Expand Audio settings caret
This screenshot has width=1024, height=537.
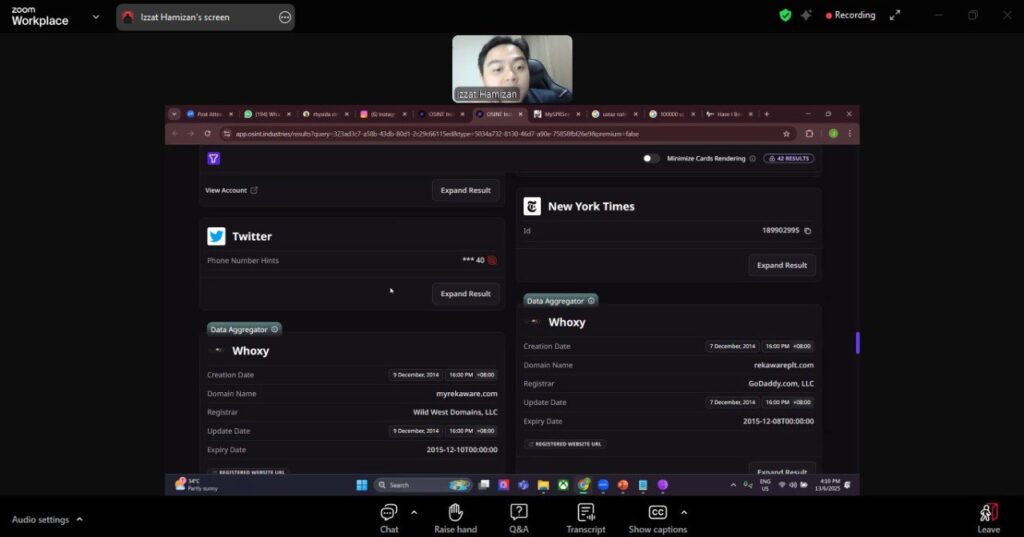pyautogui.click(x=80, y=519)
